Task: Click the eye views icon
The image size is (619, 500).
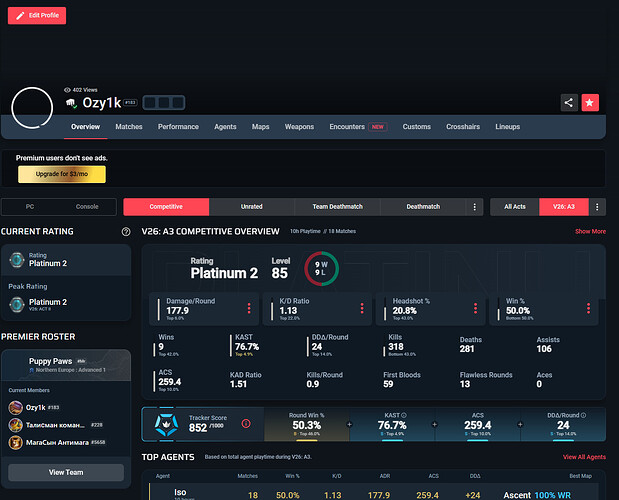Action: [x=67, y=90]
